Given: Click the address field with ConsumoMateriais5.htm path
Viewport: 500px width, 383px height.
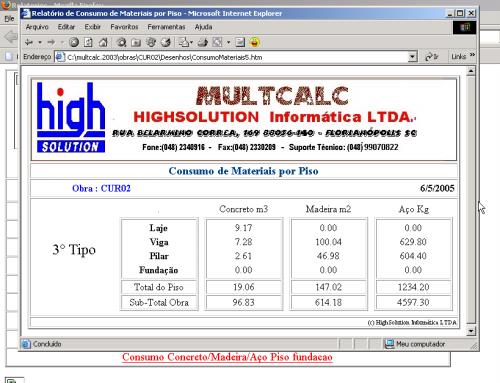Looking at the screenshot, I should coord(237,57).
